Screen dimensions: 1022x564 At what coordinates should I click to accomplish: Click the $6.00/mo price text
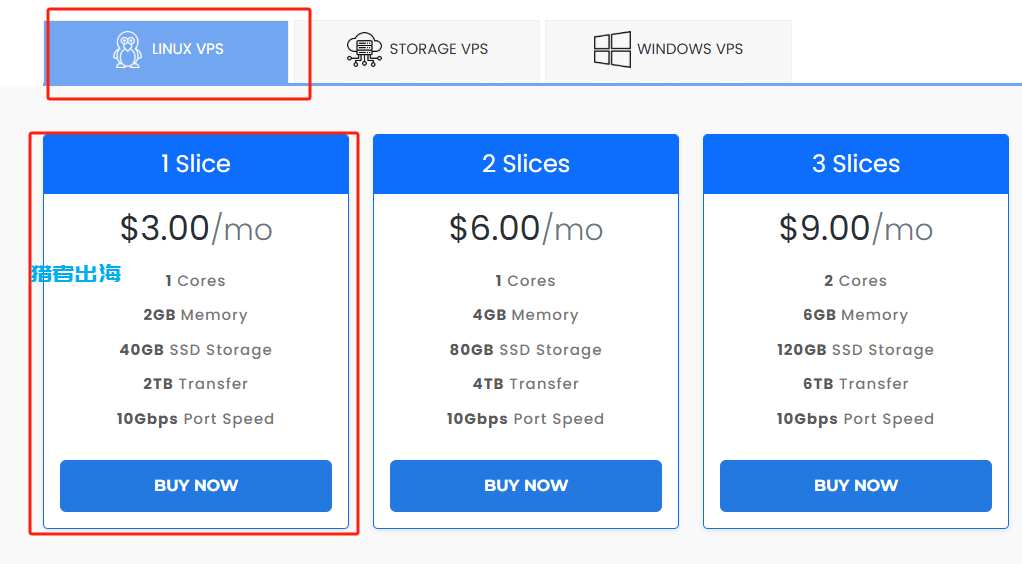[526, 229]
